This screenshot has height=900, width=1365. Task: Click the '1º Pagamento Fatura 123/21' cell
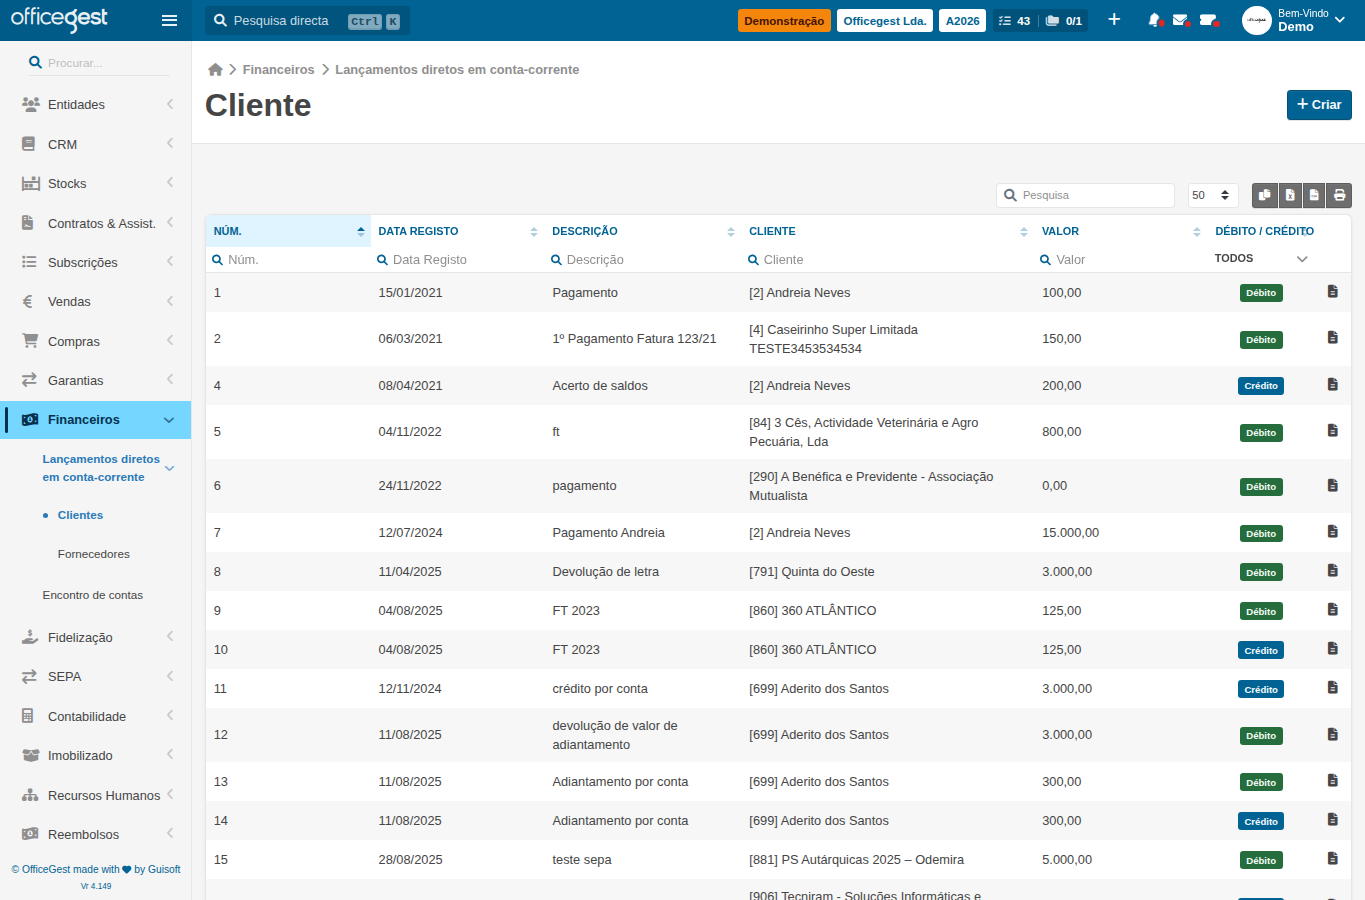(x=634, y=339)
